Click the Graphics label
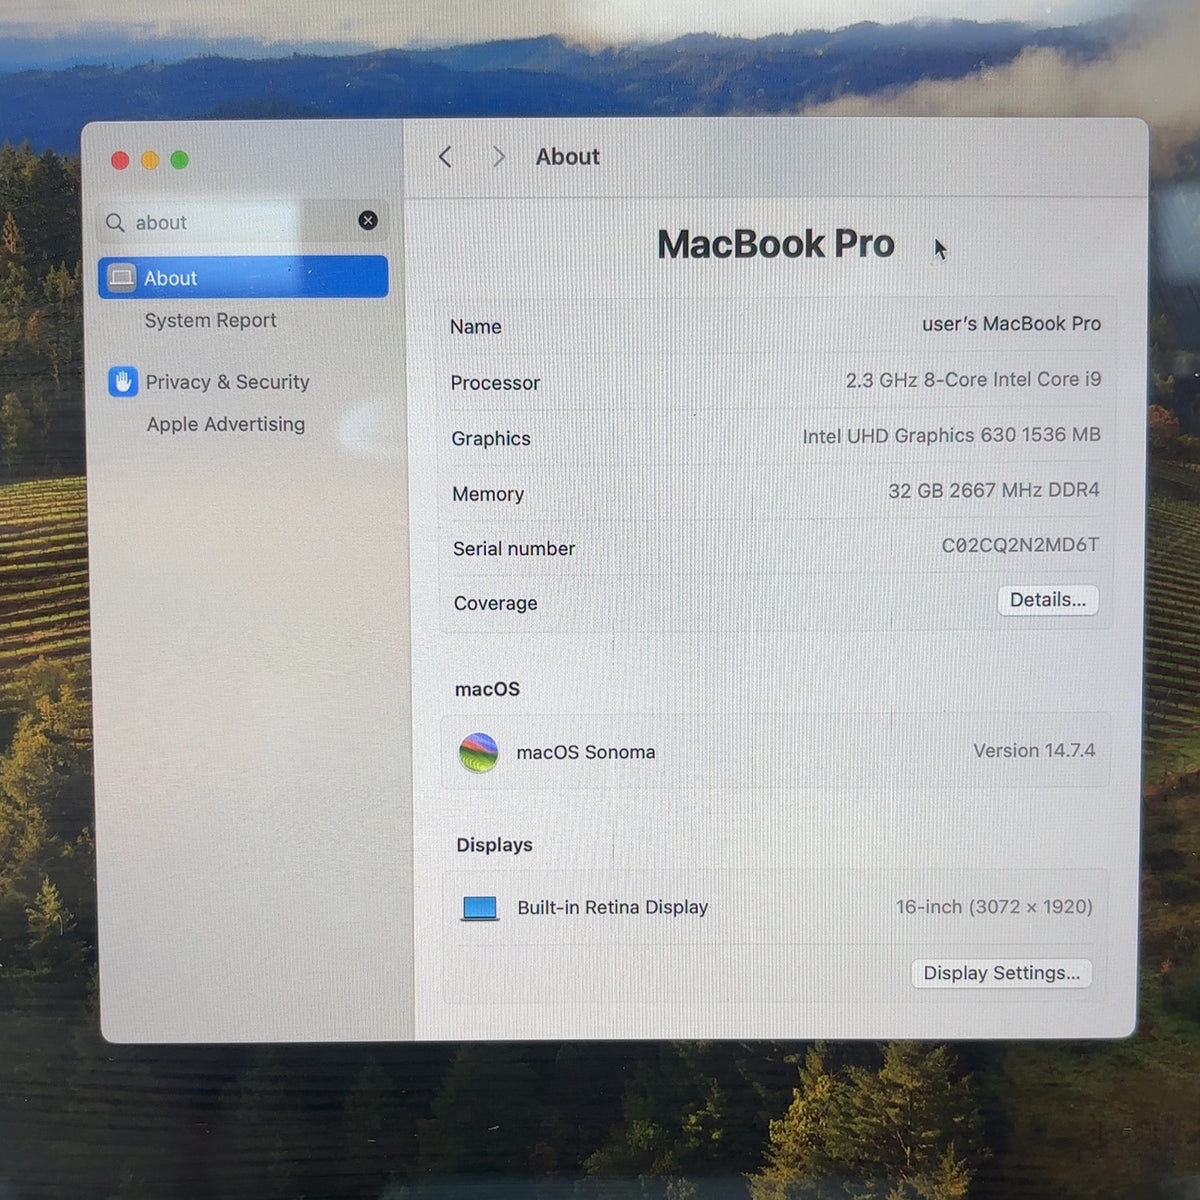 [x=491, y=438]
